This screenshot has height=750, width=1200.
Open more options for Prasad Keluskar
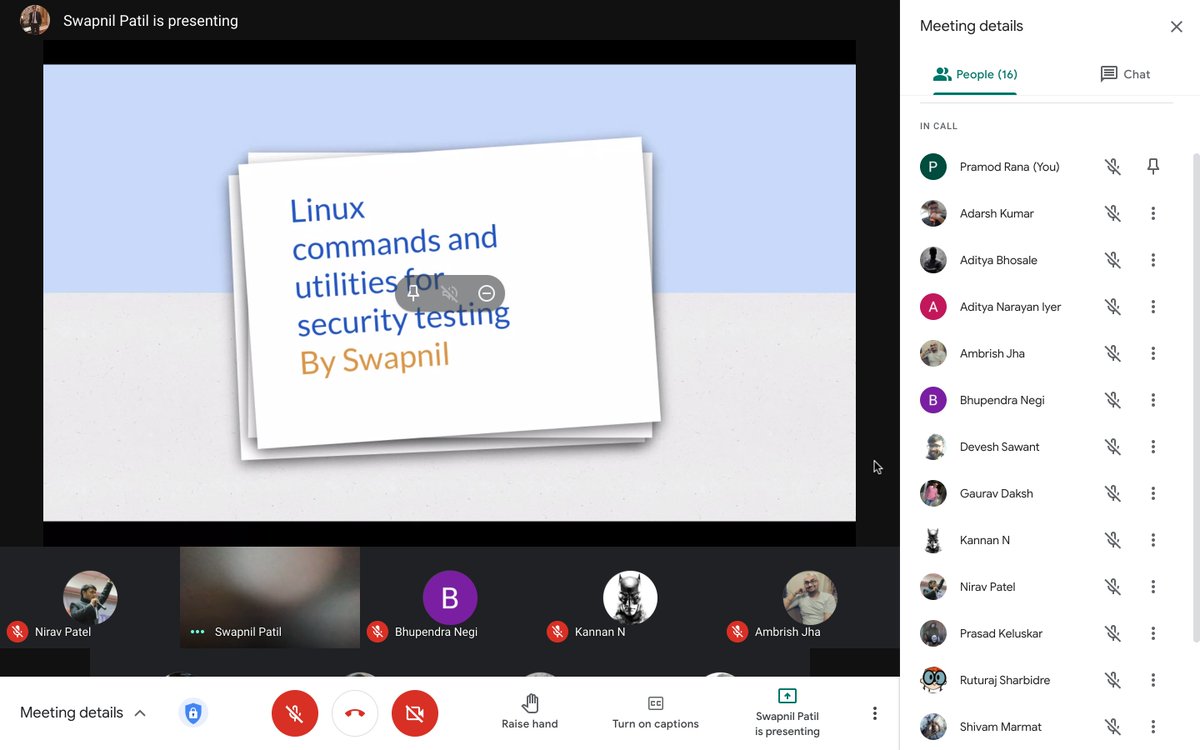[1153, 633]
